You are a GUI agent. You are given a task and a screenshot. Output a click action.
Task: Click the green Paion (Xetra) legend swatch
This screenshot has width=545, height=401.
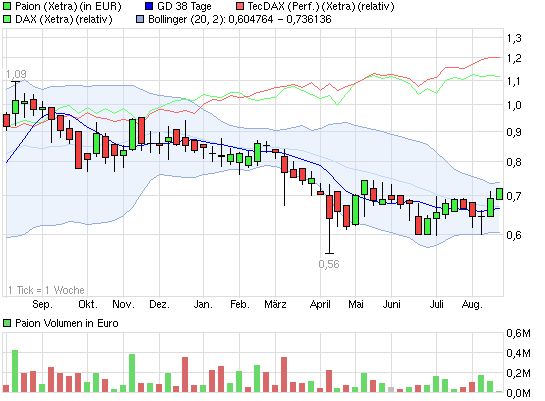7,6
